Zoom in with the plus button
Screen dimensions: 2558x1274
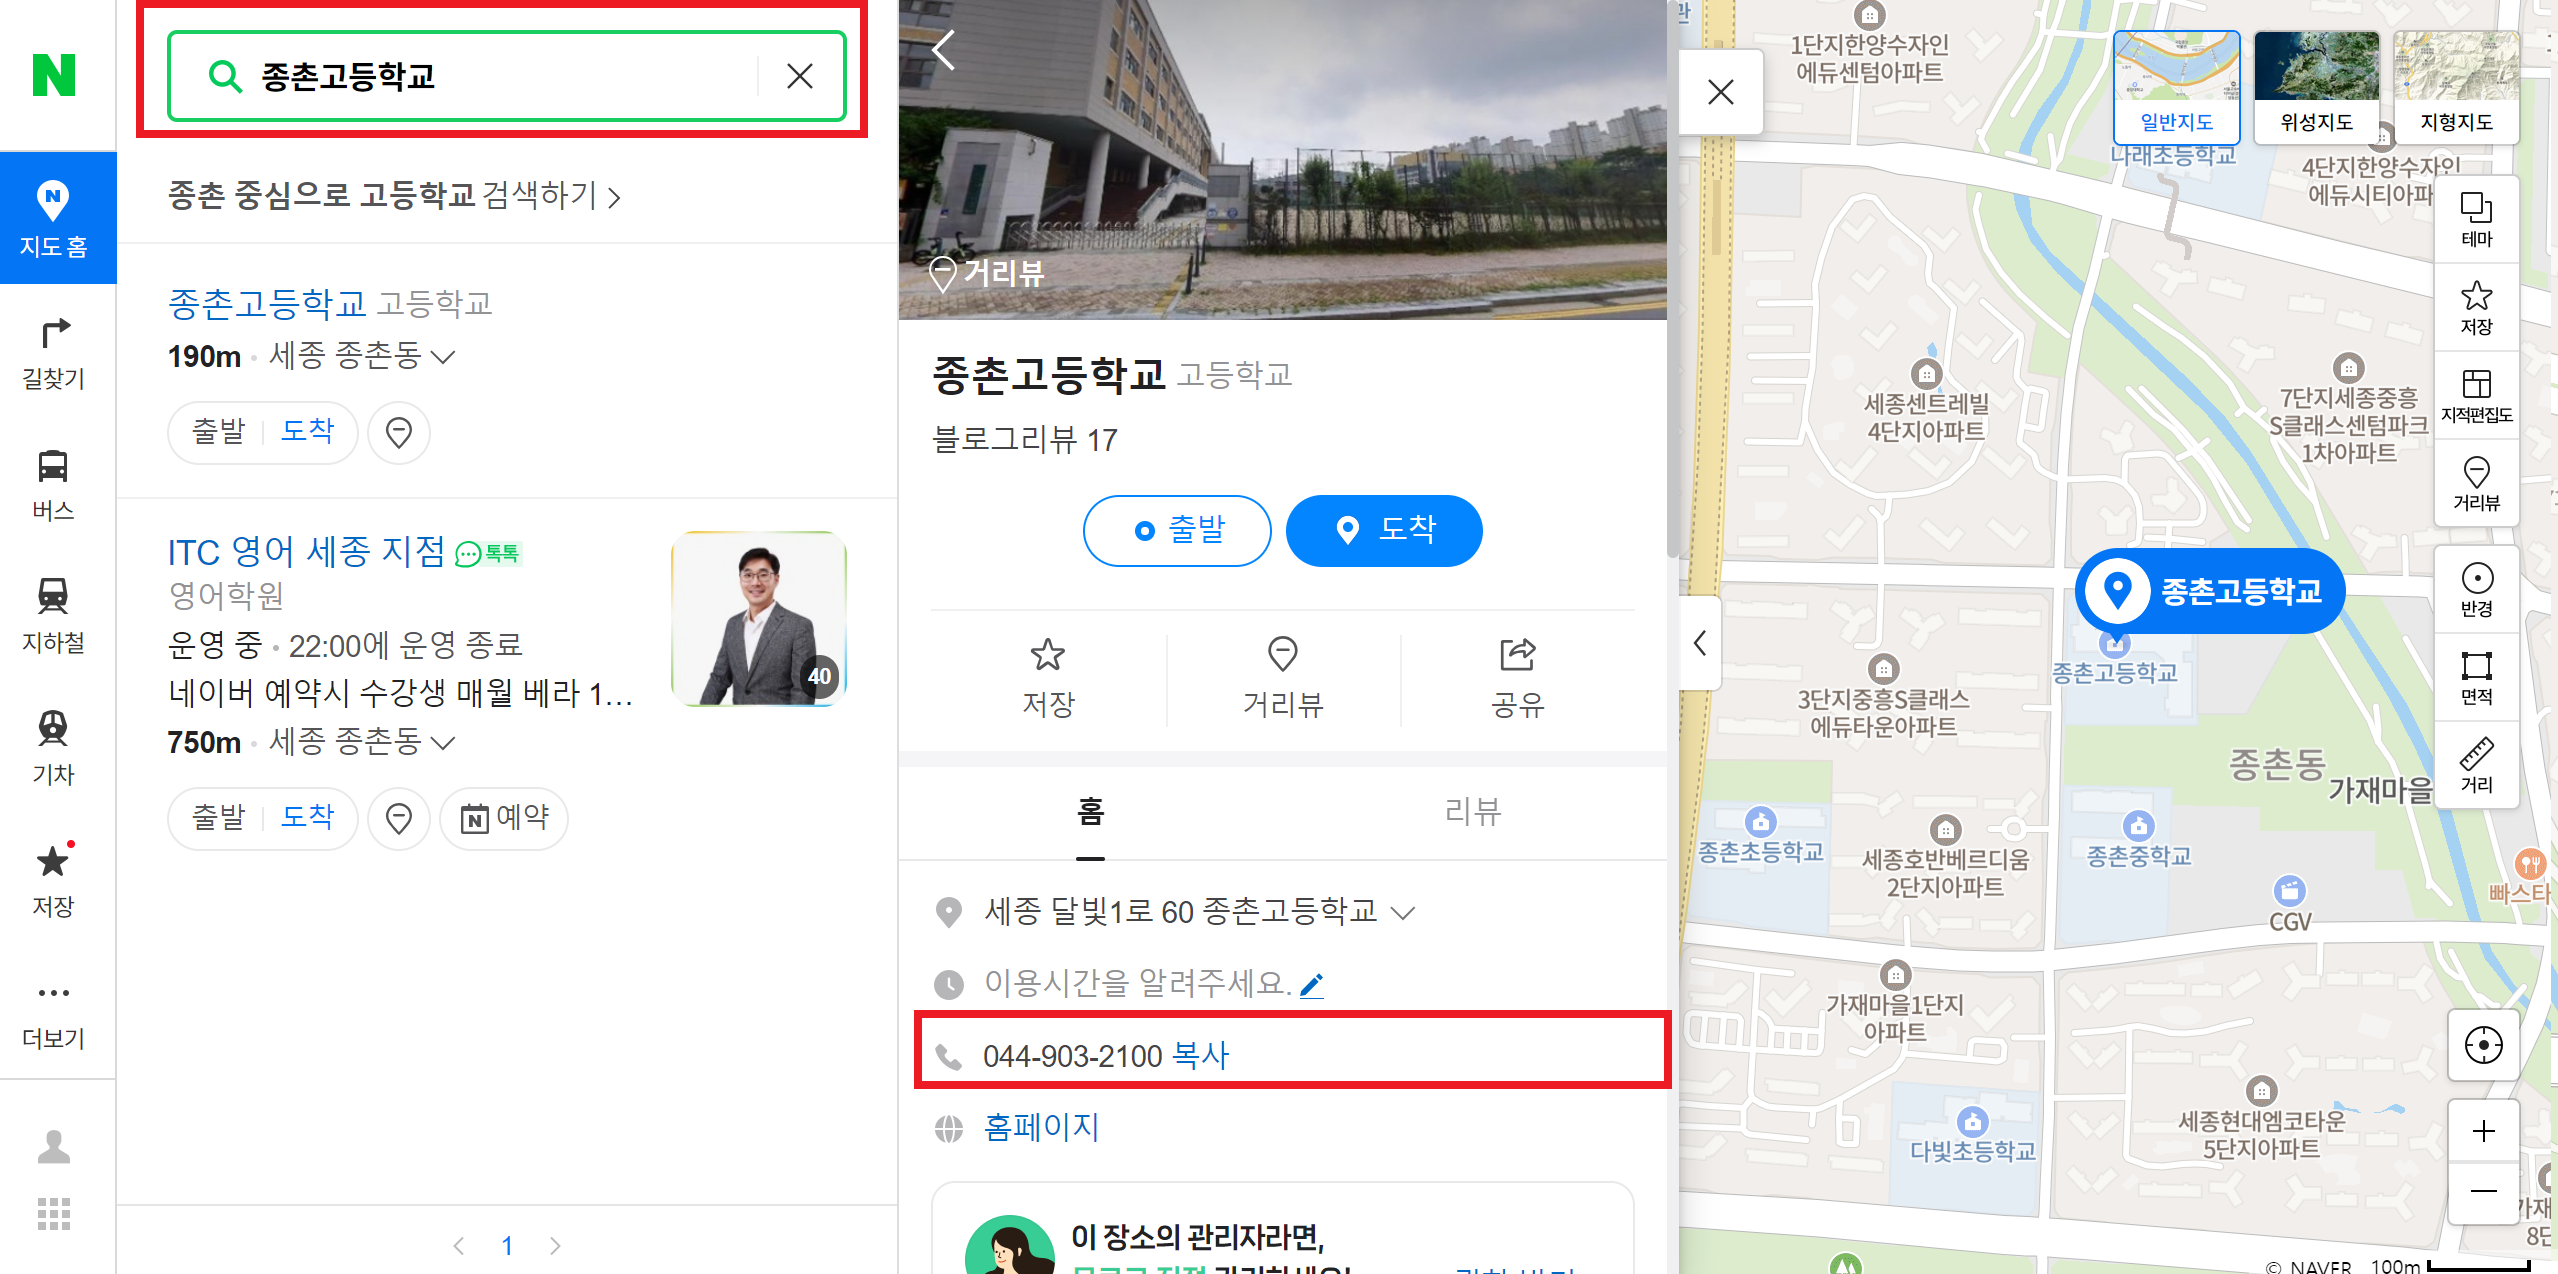coord(2483,1131)
